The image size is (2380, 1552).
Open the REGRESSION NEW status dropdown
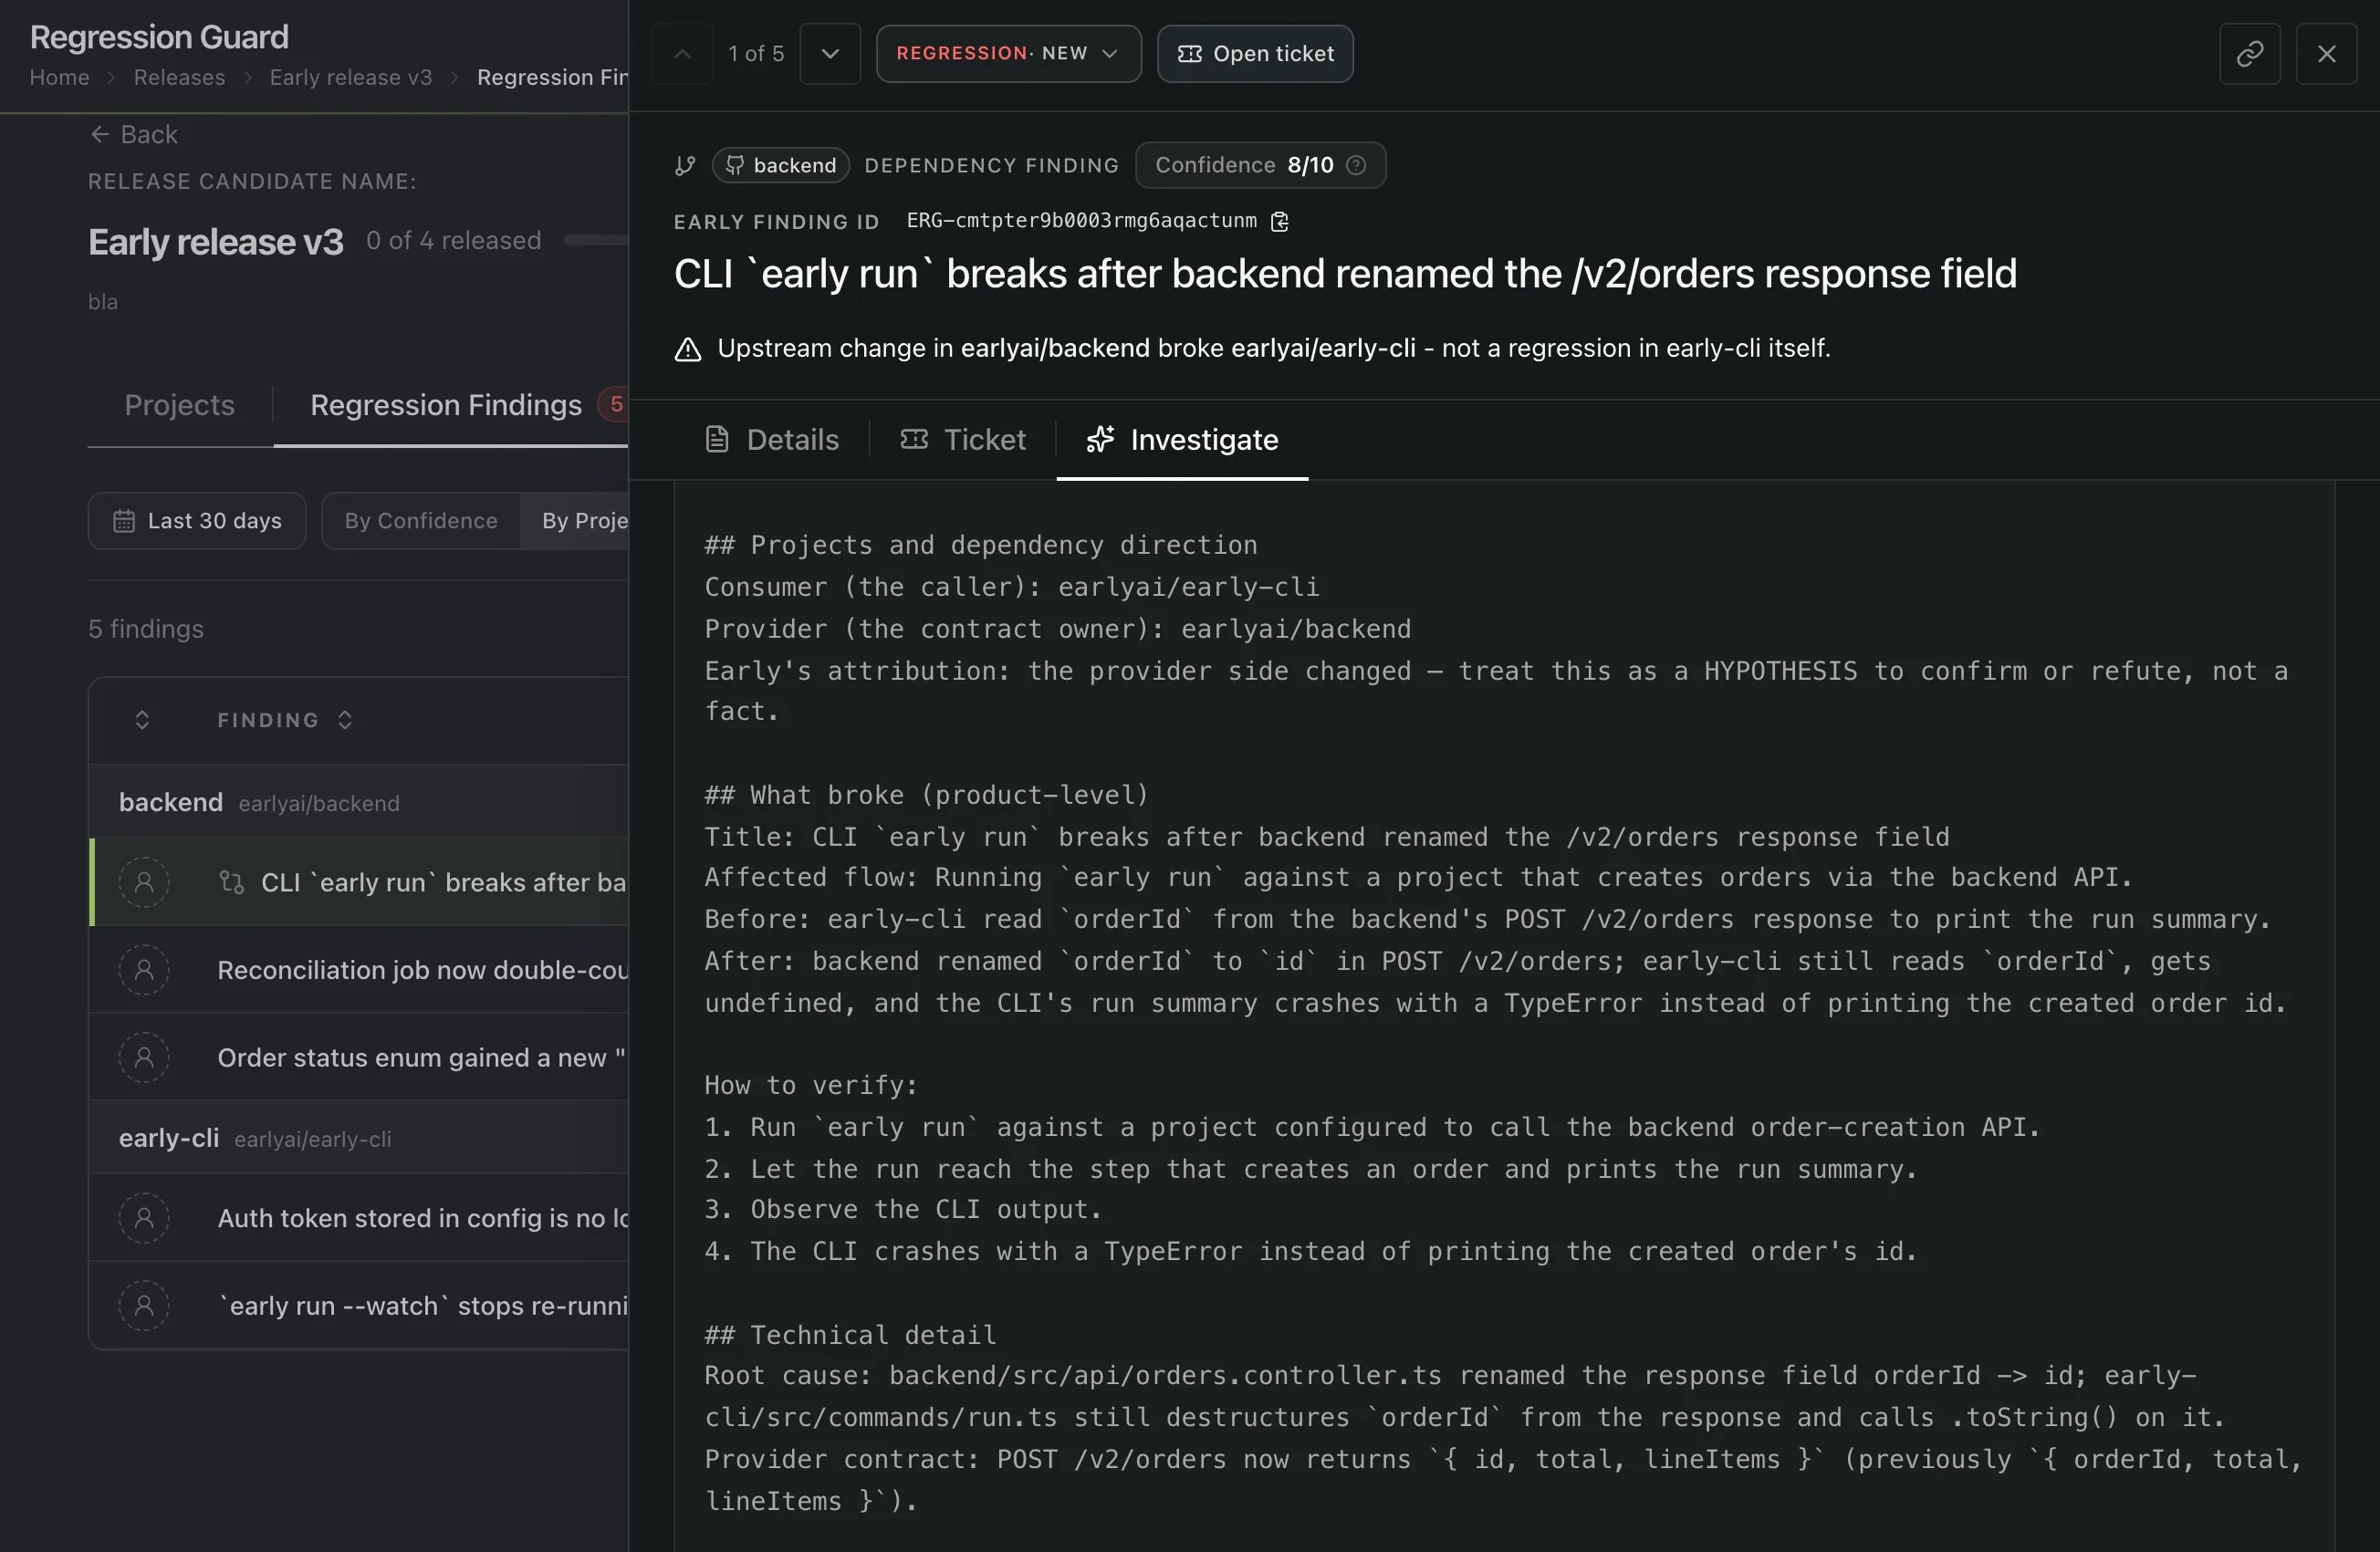(x=1008, y=53)
